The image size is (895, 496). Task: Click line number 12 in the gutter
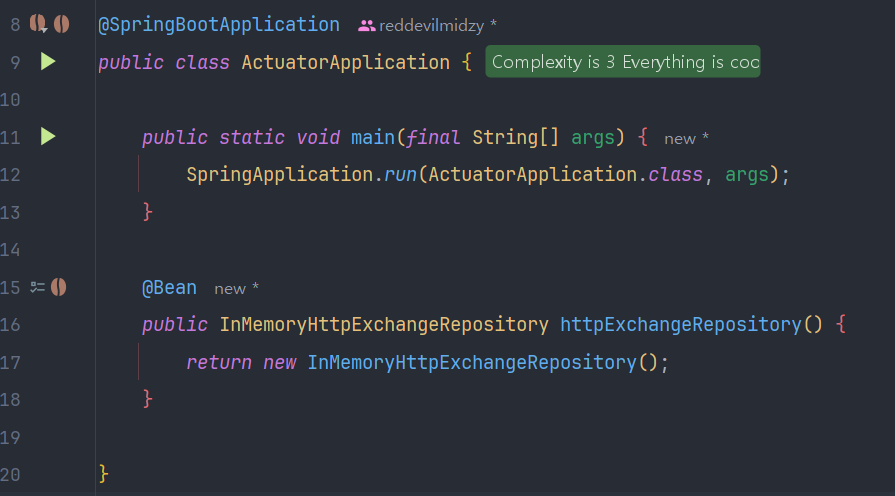click(11, 175)
